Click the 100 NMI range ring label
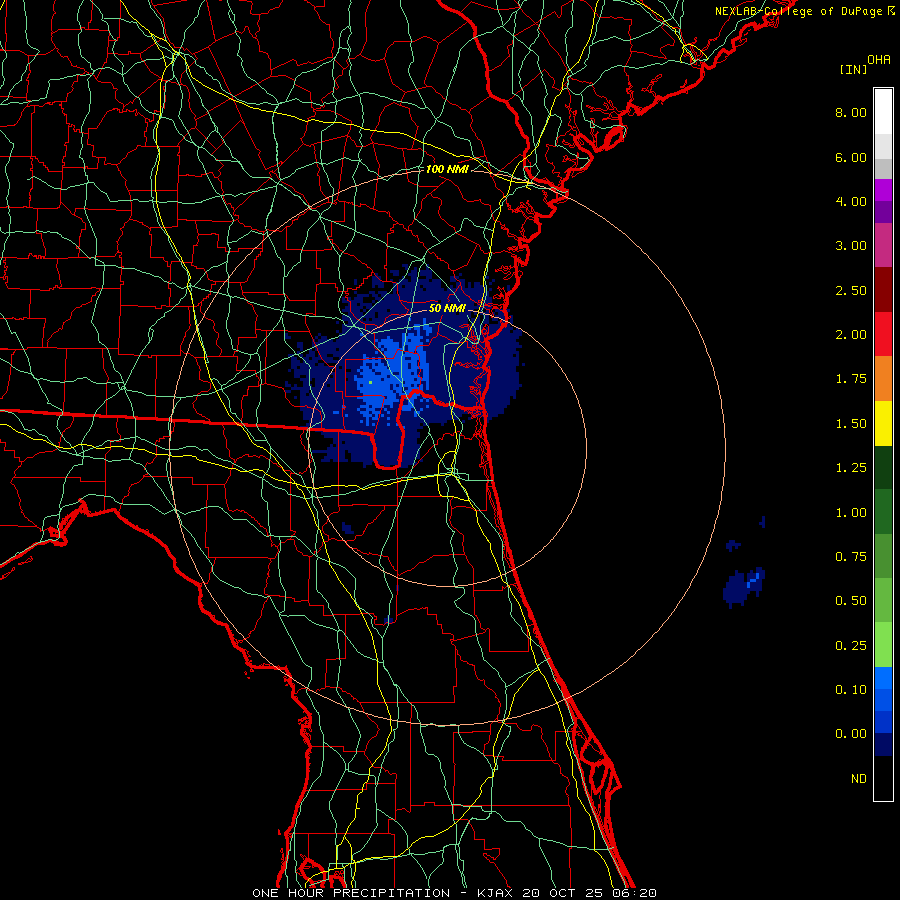This screenshot has width=900, height=900. (447, 169)
